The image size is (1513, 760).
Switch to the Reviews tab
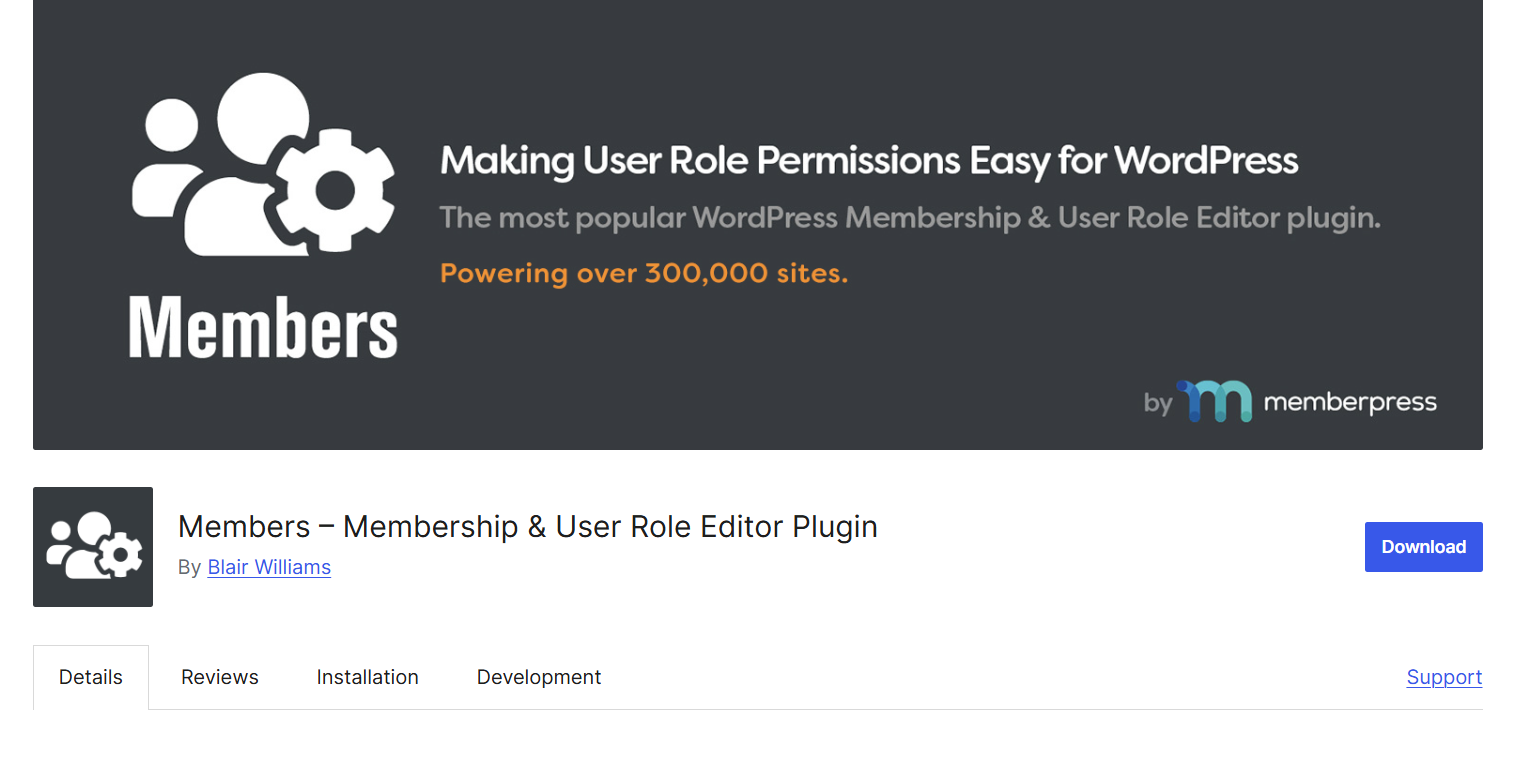point(220,677)
